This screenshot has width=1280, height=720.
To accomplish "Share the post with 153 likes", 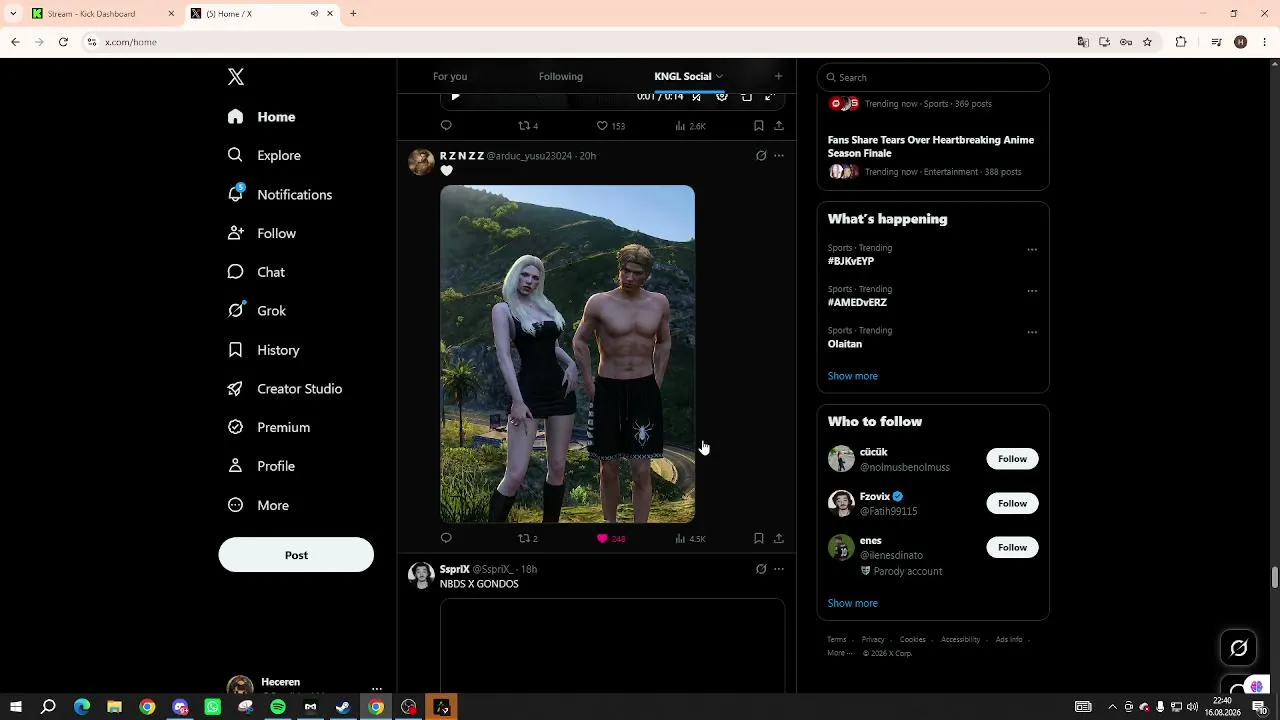I will click(x=779, y=126).
